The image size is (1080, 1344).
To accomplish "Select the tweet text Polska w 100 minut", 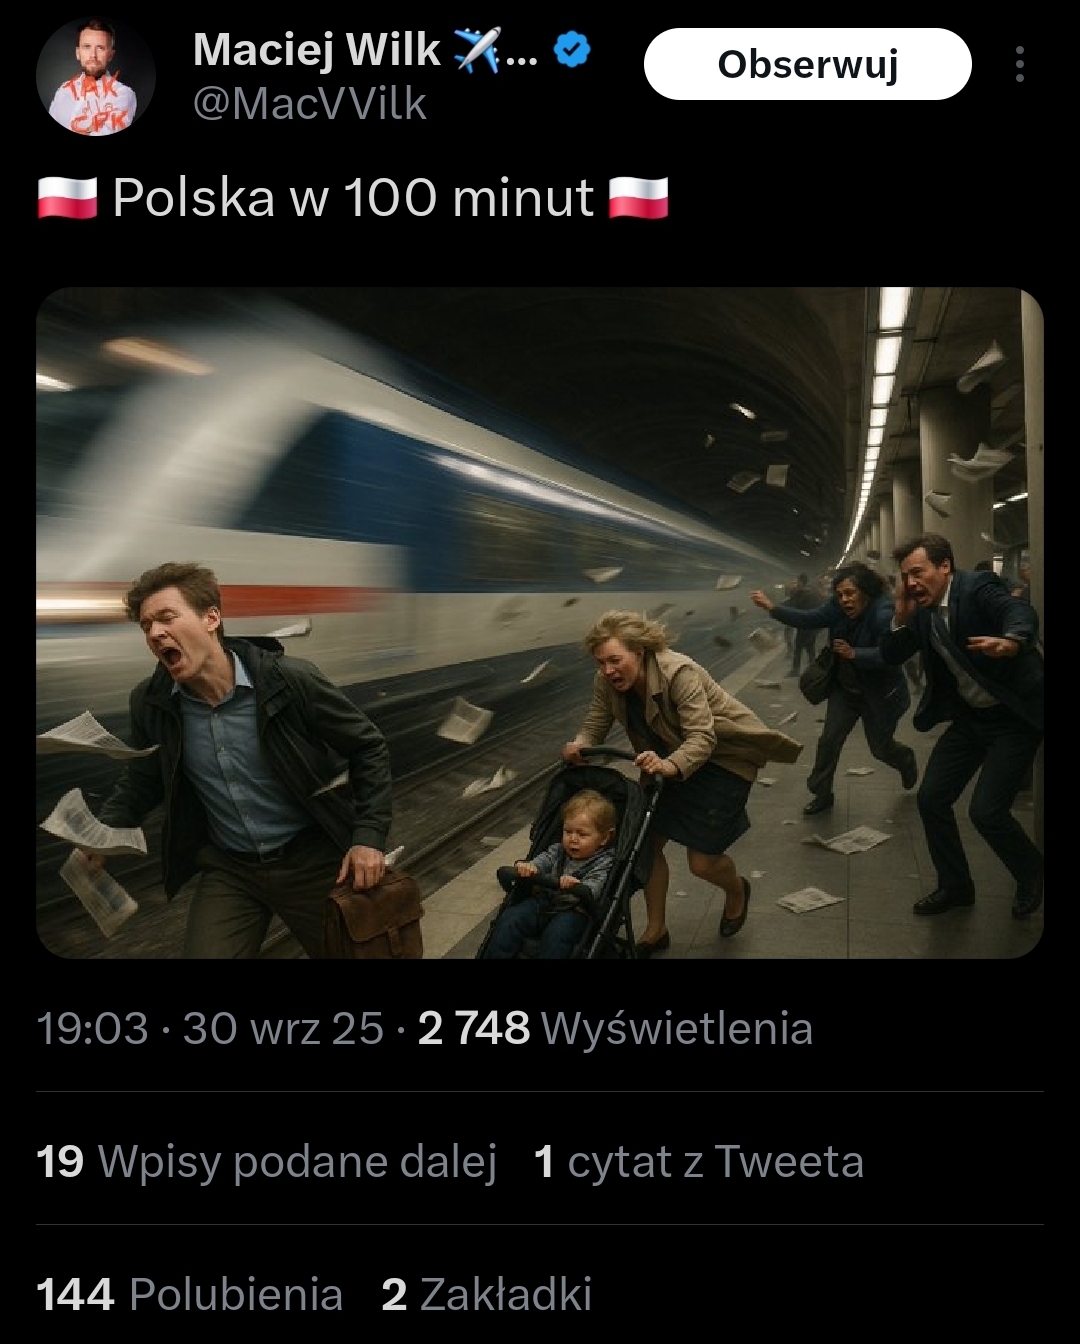I will [x=353, y=197].
